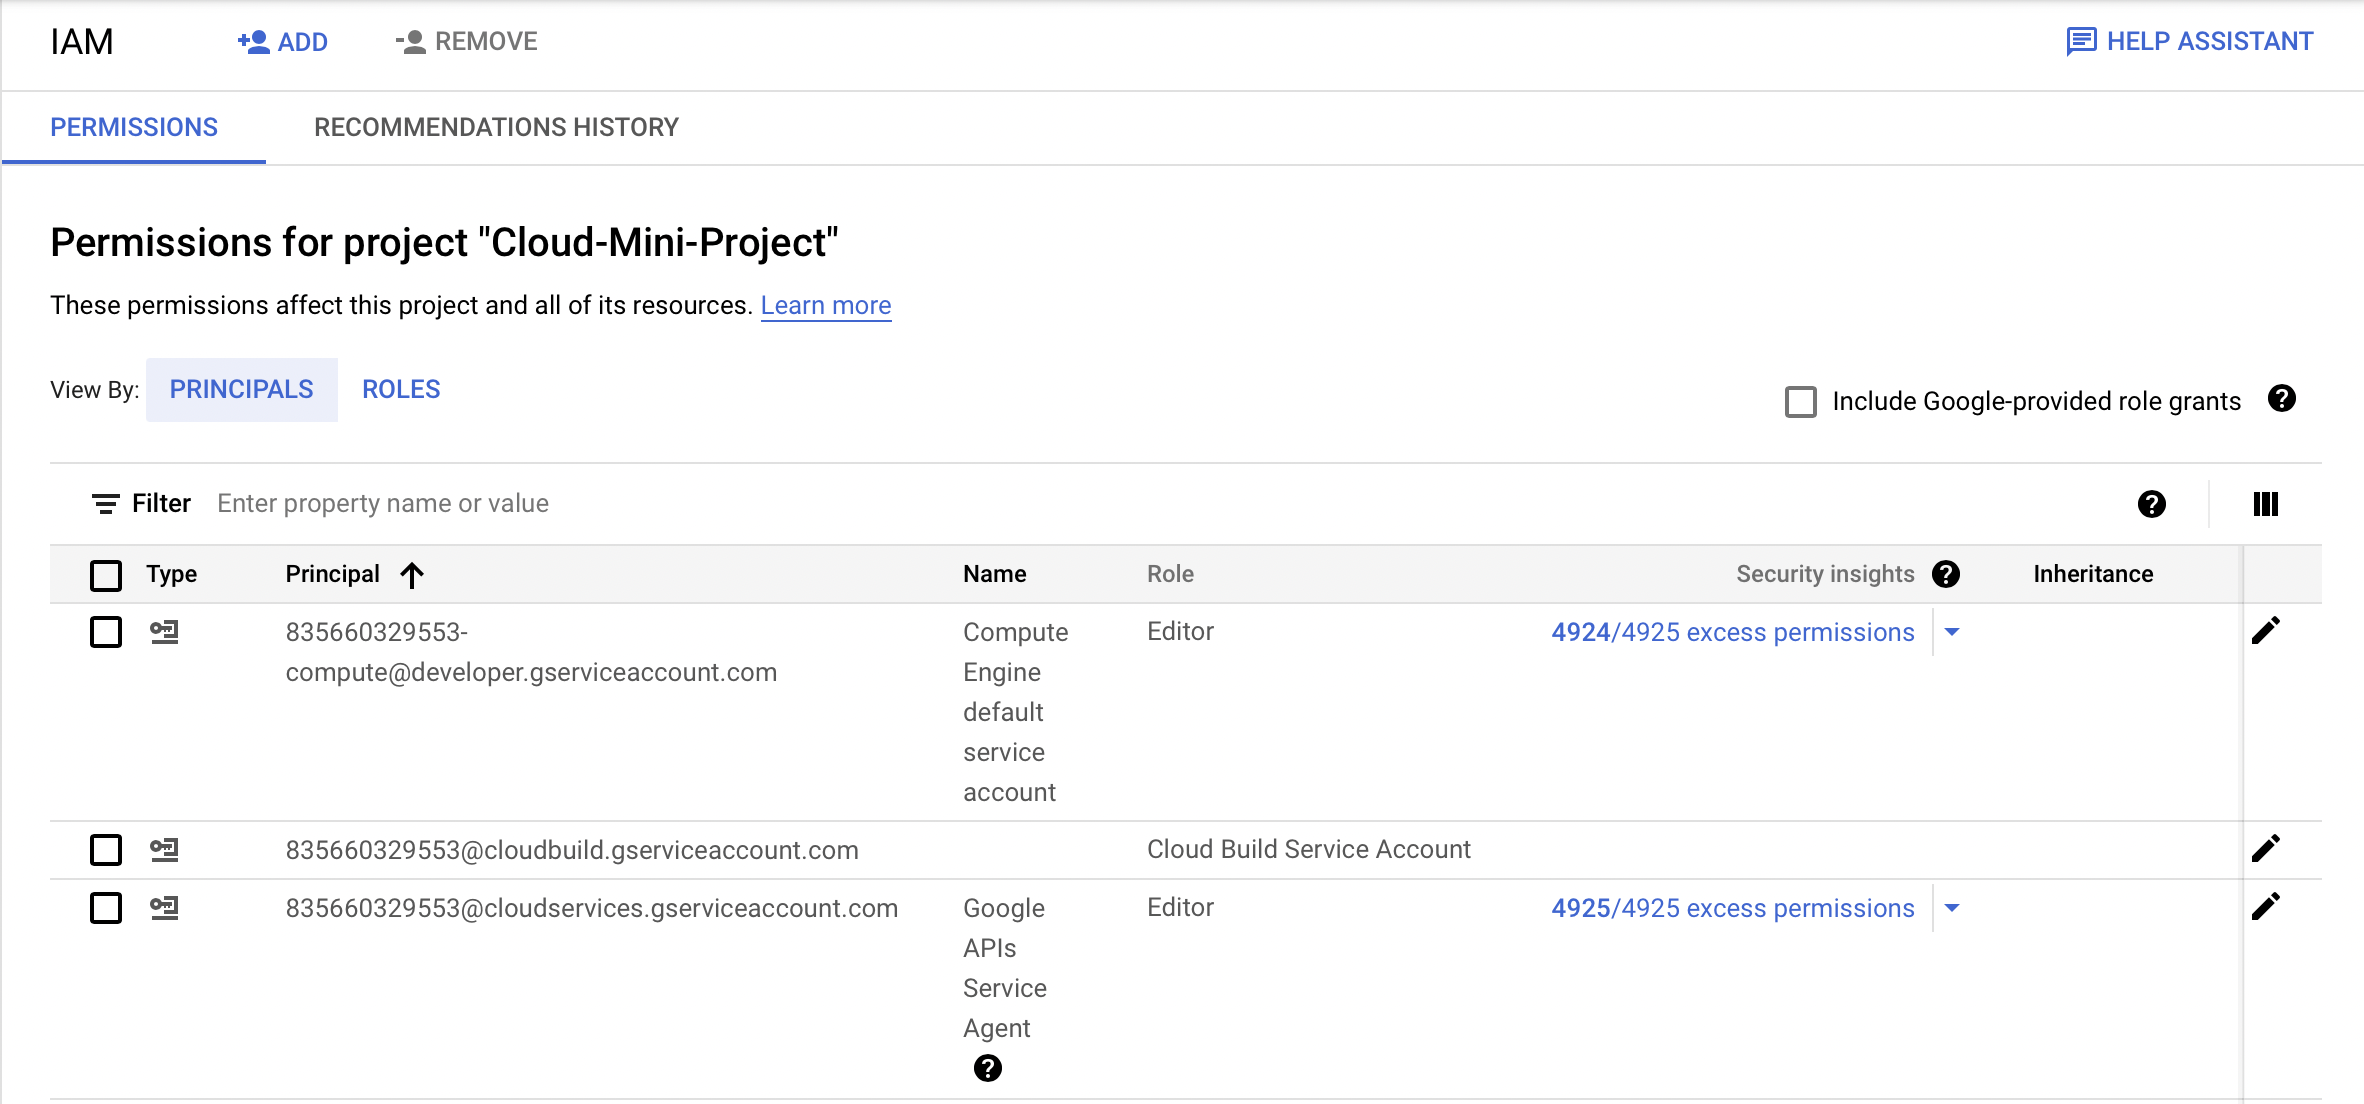Screen dimensions: 2364x1104
Task: Open the Learn more link
Action: [x=825, y=305]
